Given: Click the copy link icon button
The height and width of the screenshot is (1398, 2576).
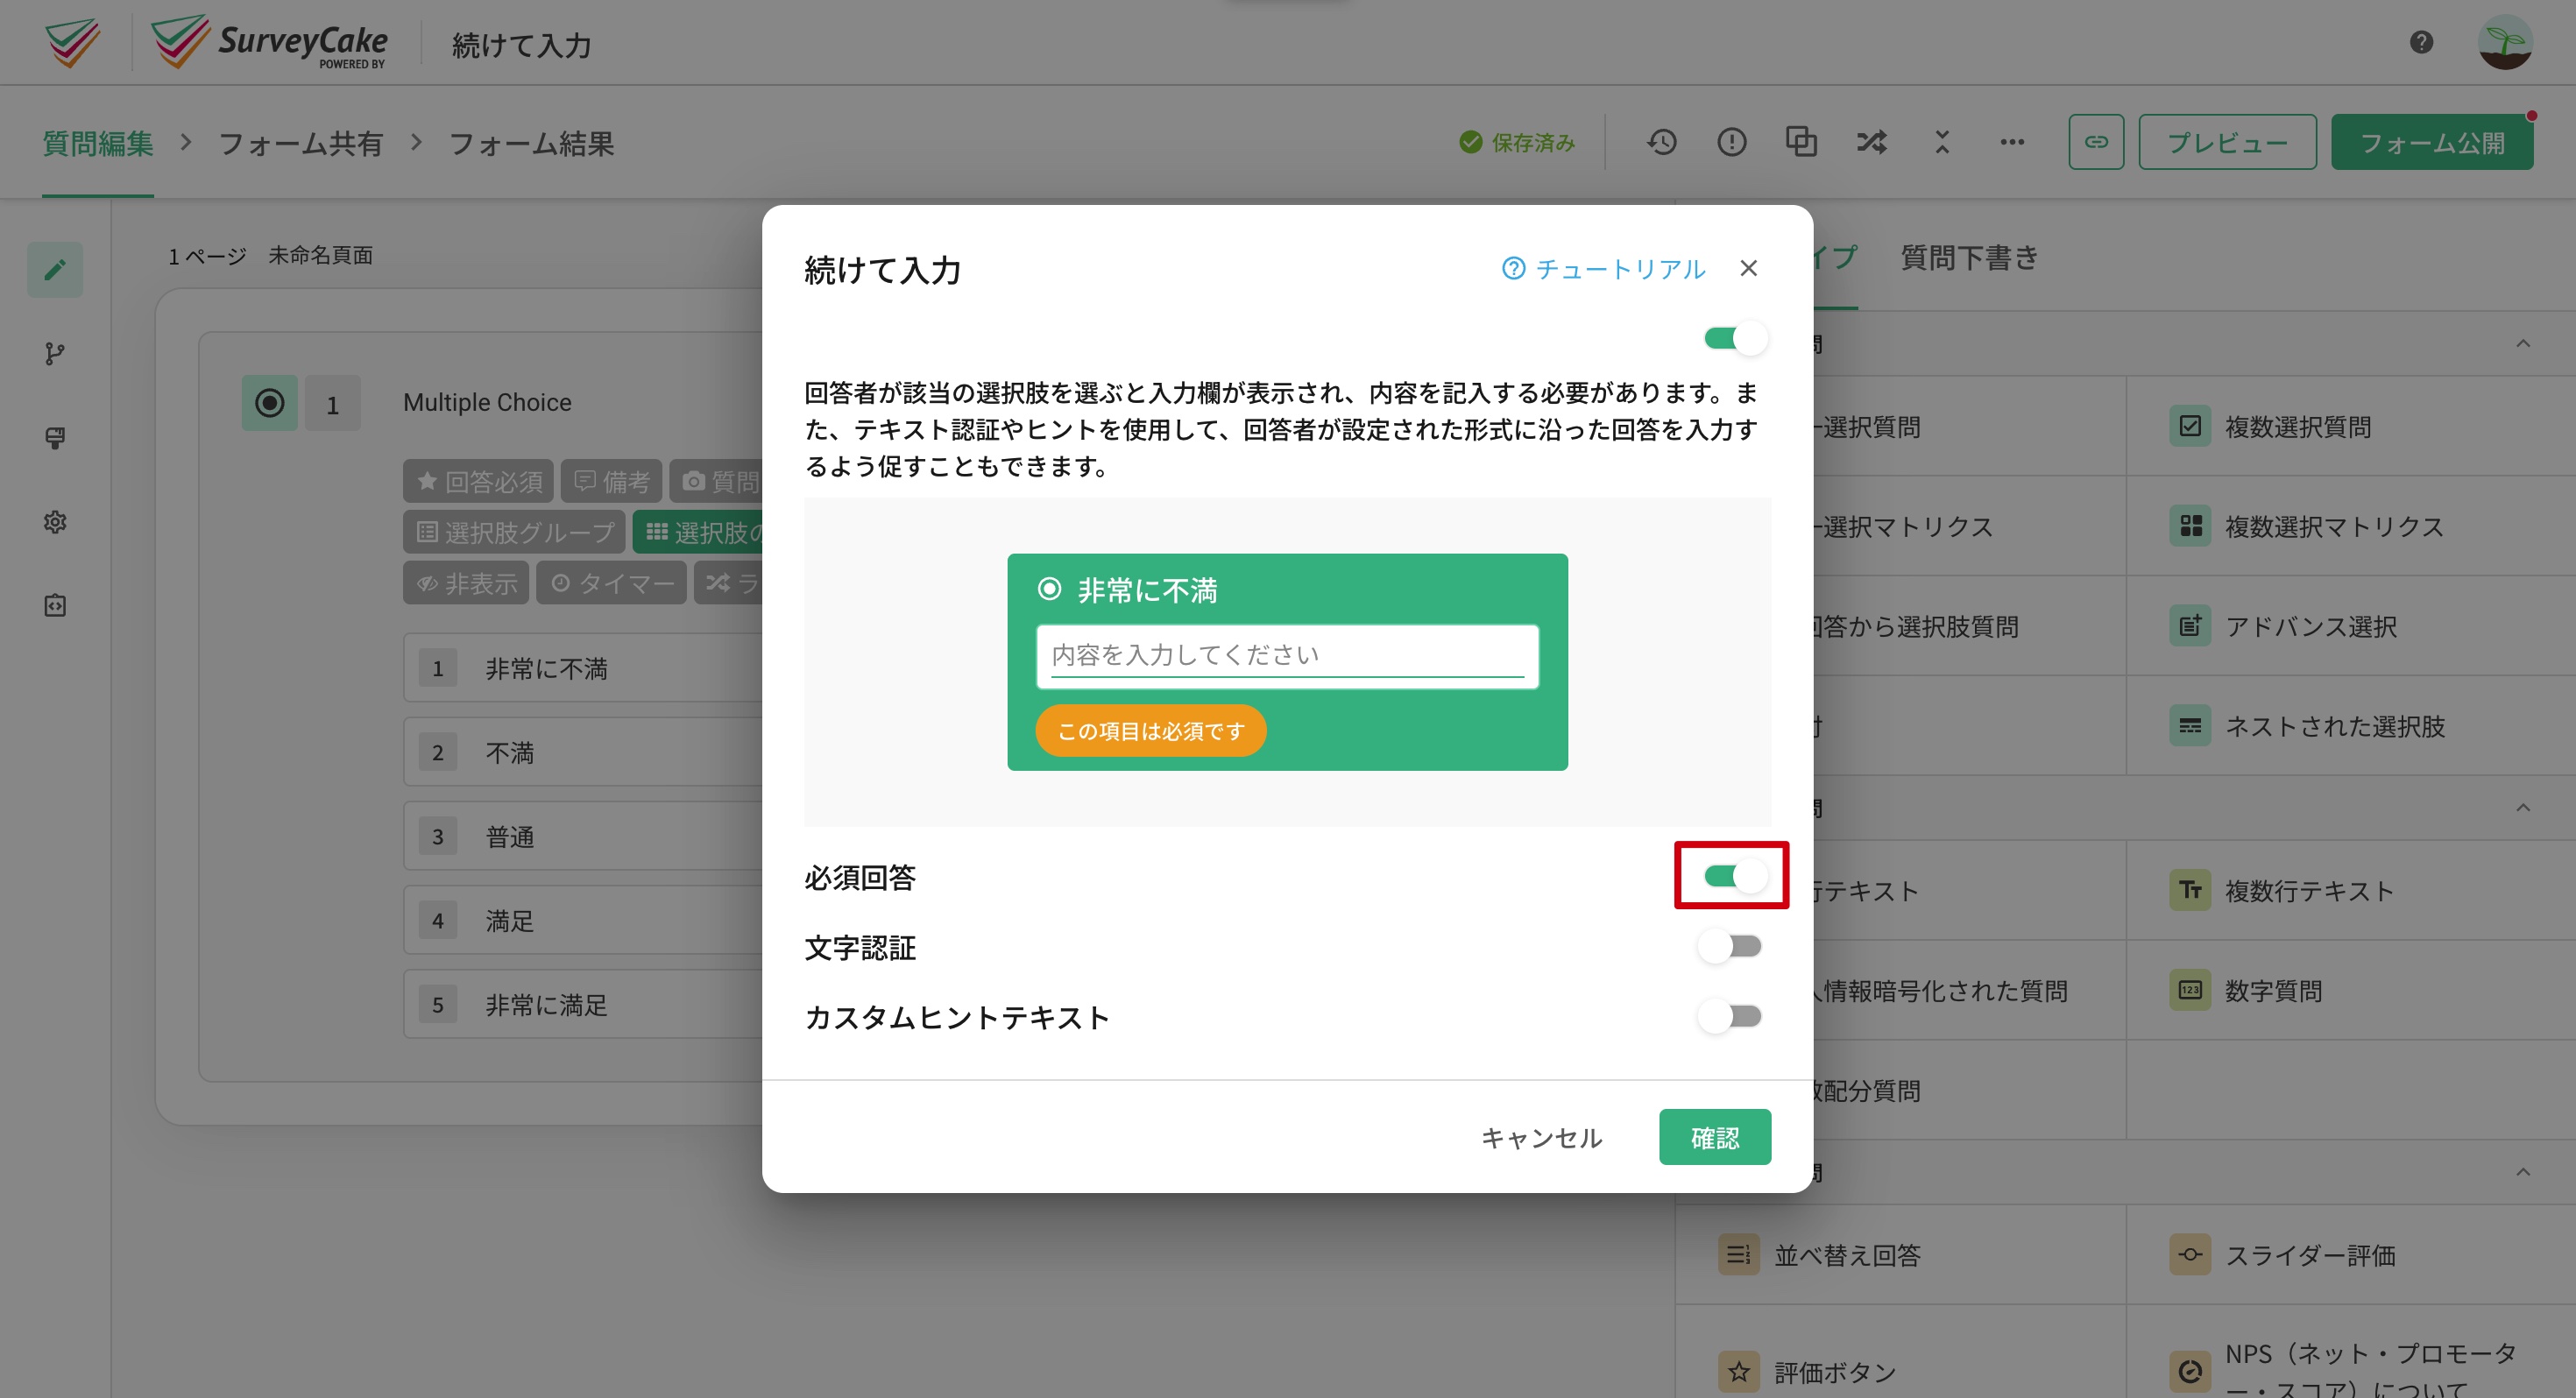Looking at the screenshot, I should coord(2096,142).
